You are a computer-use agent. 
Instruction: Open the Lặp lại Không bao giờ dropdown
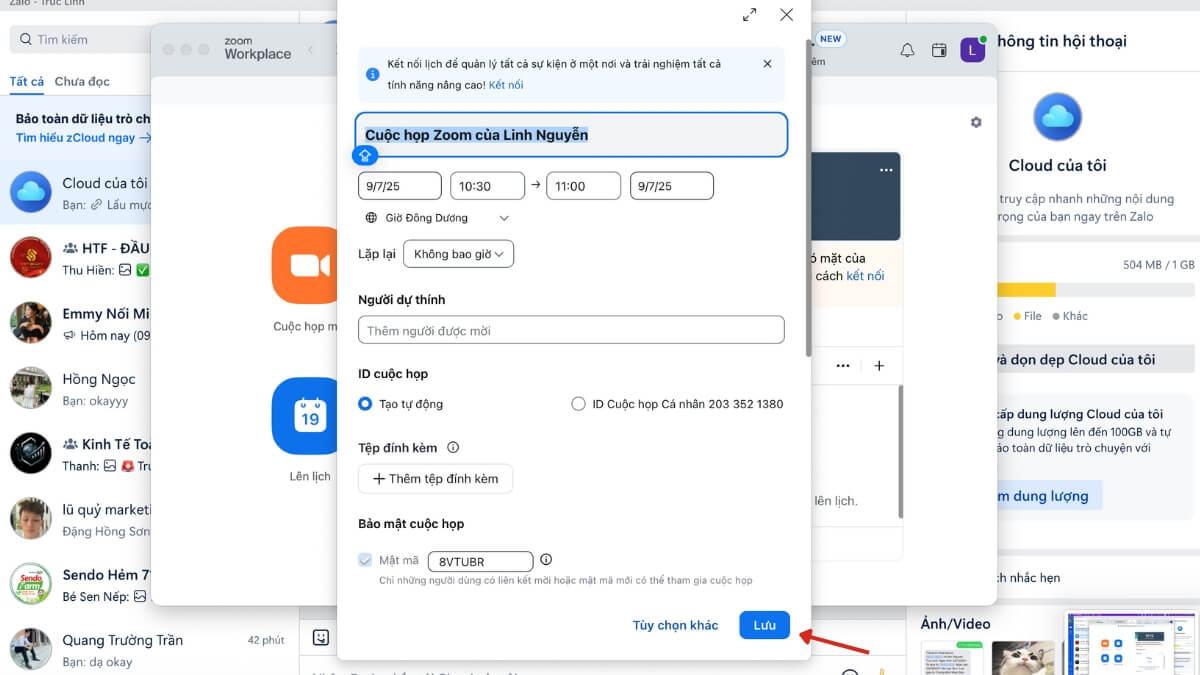coord(458,254)
